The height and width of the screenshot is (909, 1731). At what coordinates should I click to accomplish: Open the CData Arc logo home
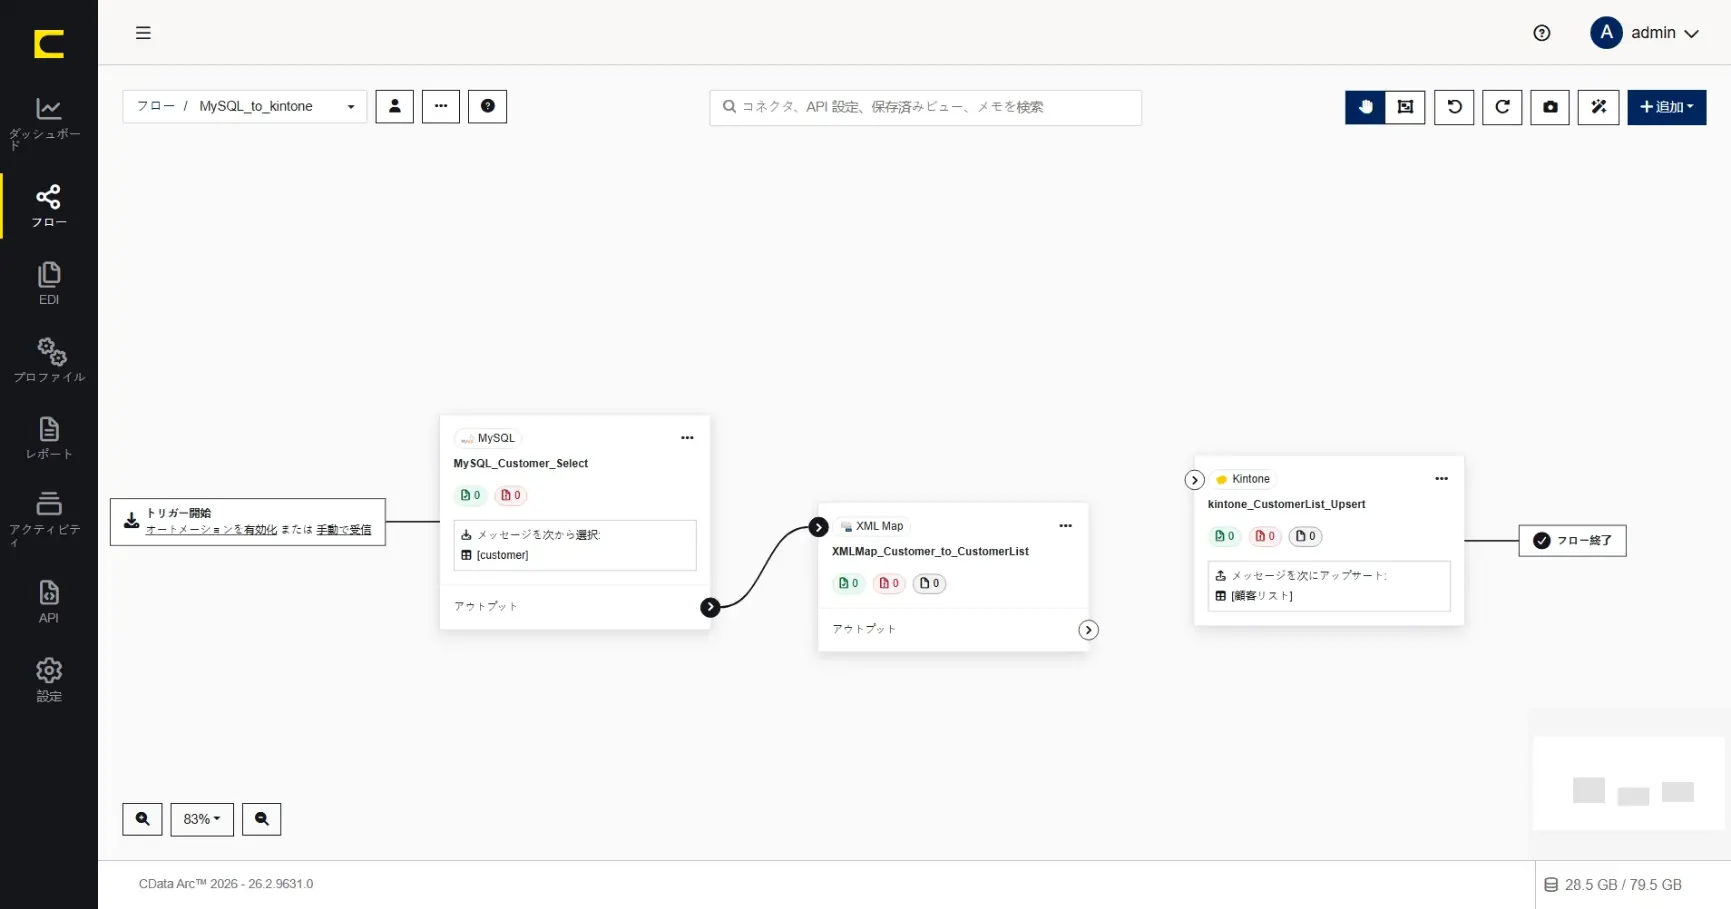pos(48,43)
